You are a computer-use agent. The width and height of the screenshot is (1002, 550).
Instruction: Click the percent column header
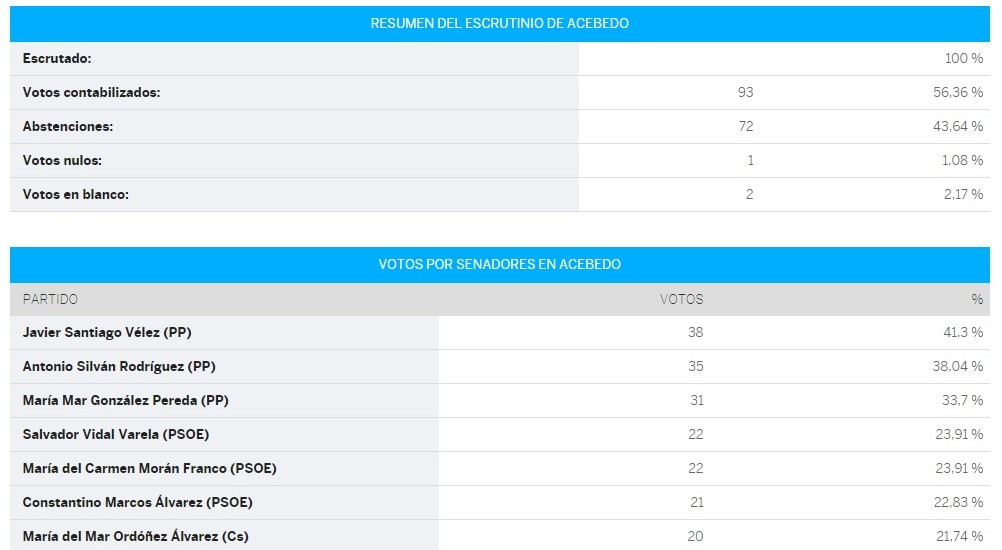(x=977, y=300)
